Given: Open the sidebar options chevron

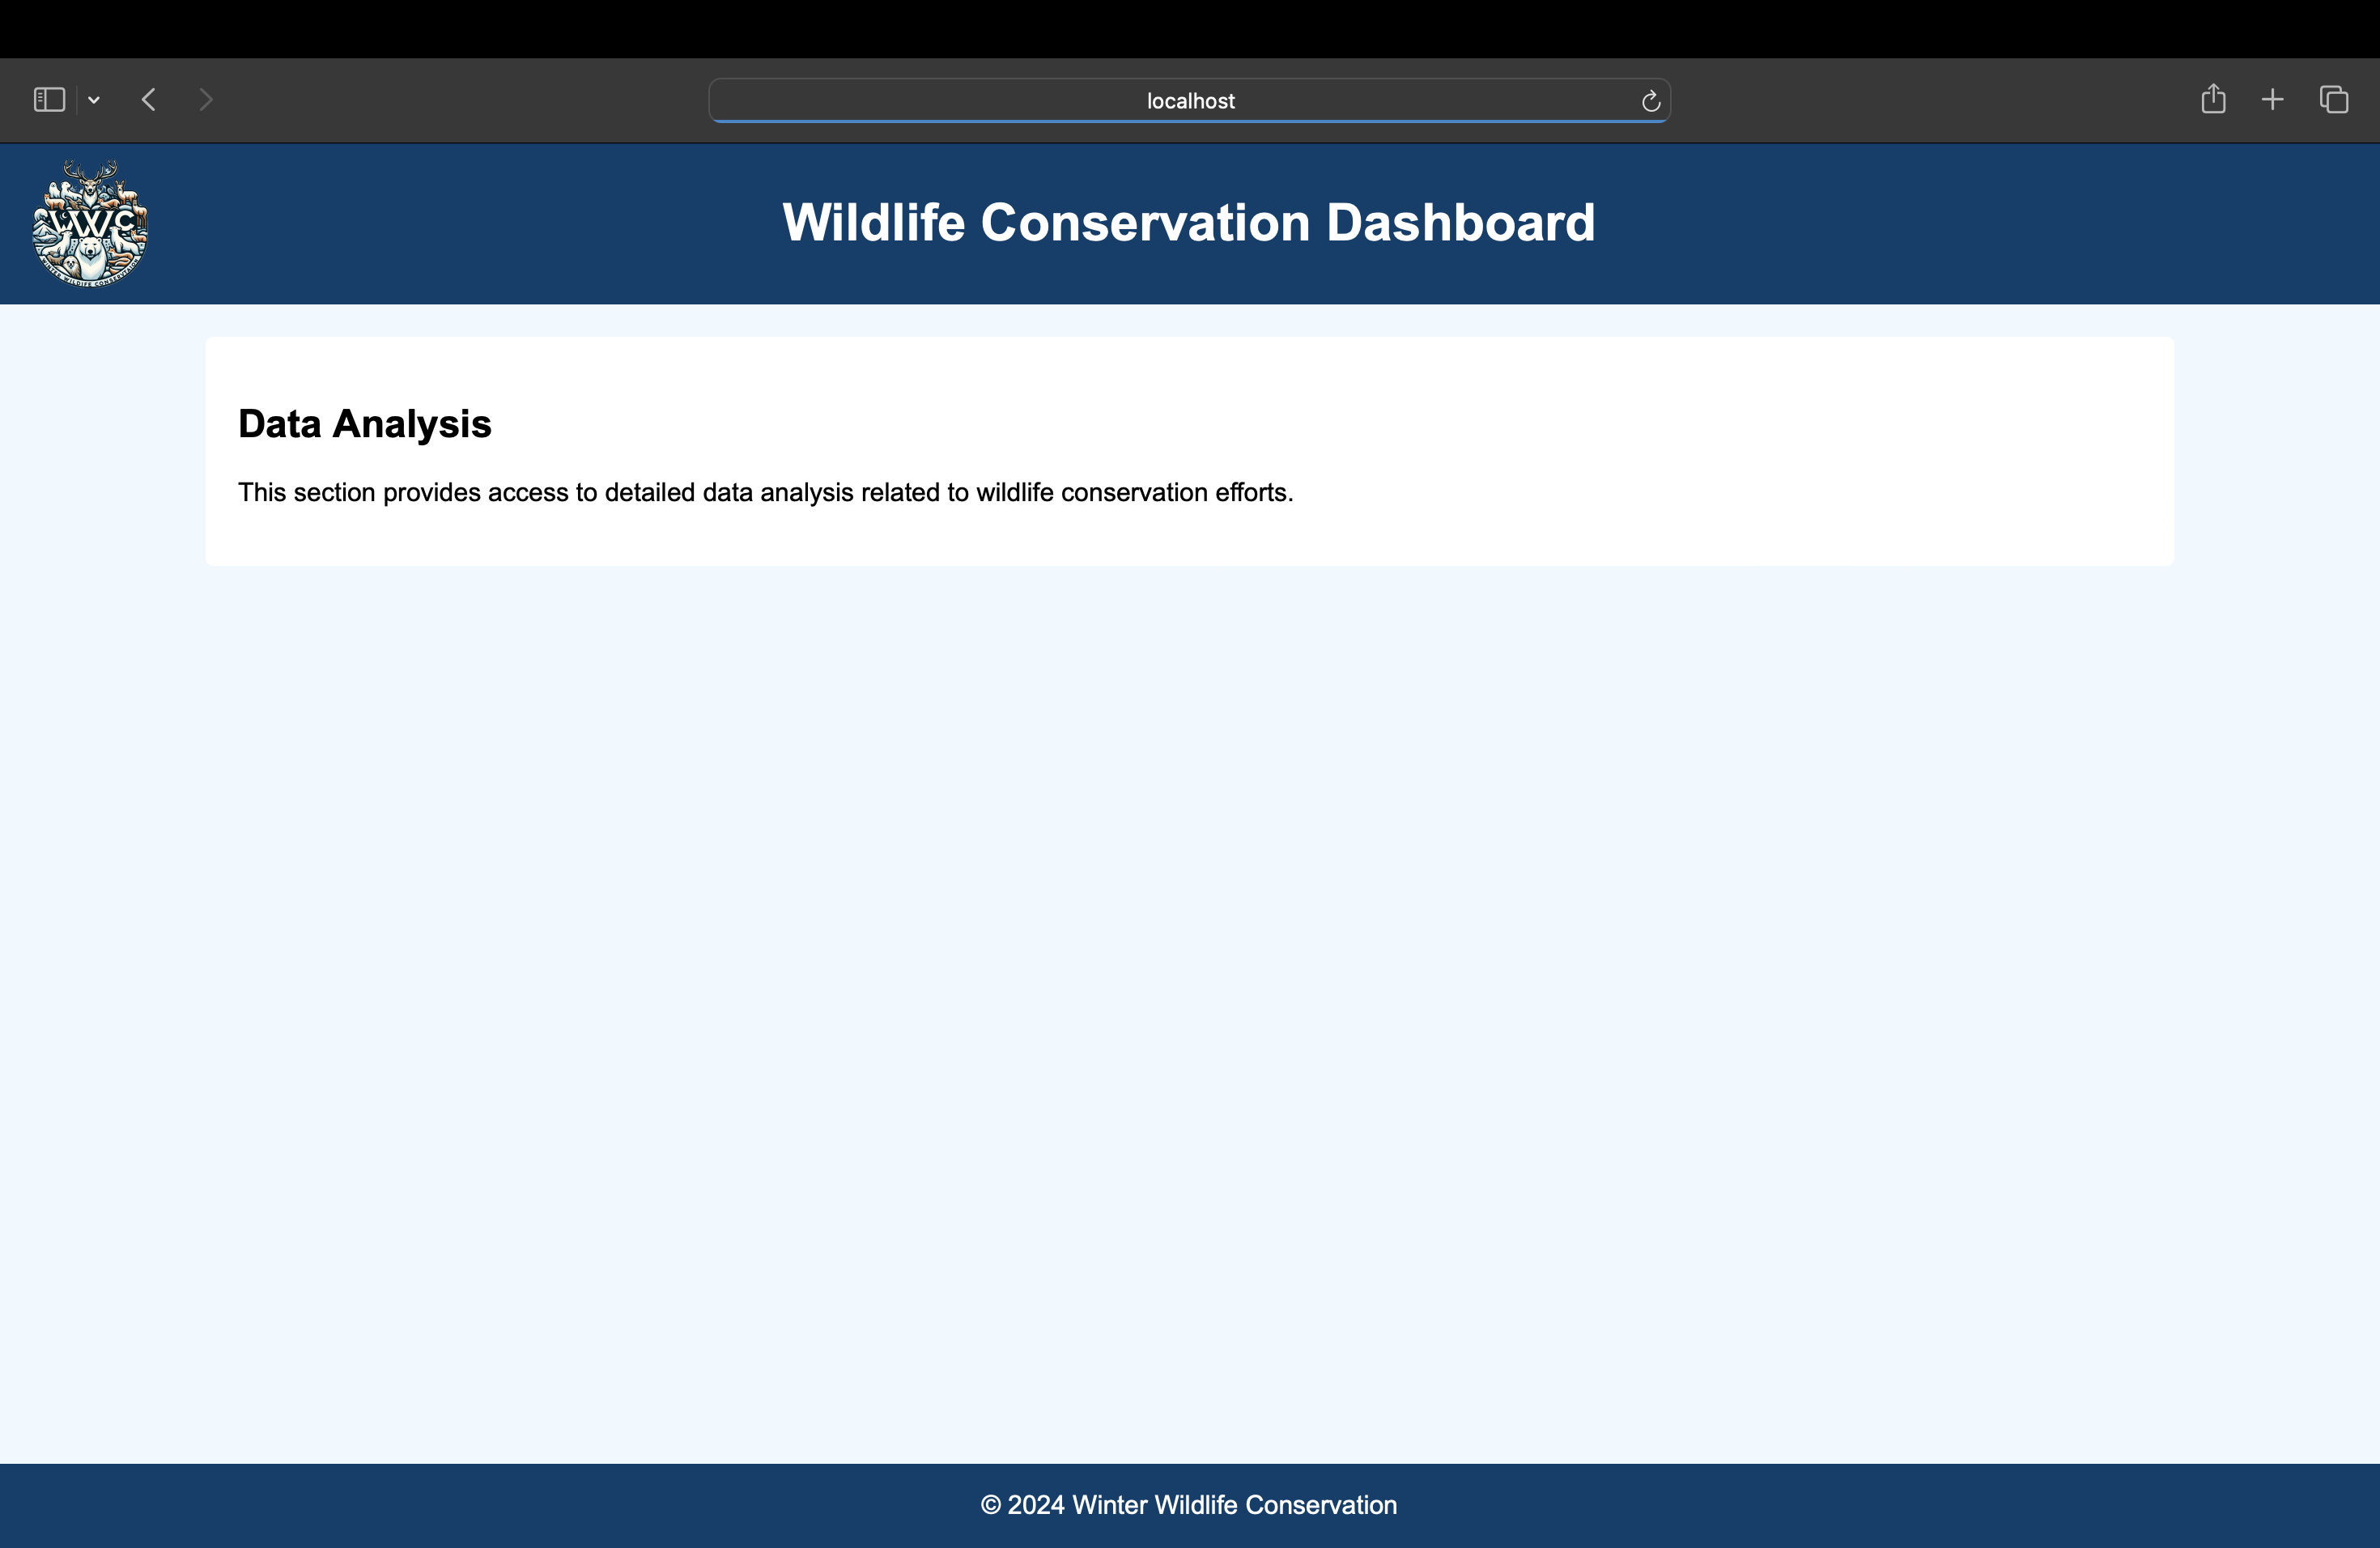Looking at the screenshot, I should click(x=94, y=99).
